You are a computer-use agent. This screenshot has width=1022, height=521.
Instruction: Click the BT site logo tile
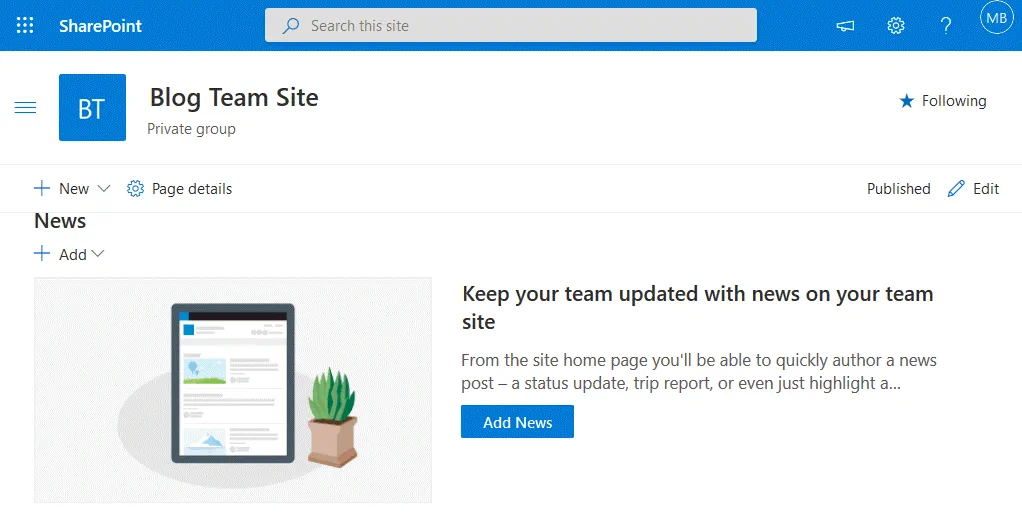coord(93,108)
